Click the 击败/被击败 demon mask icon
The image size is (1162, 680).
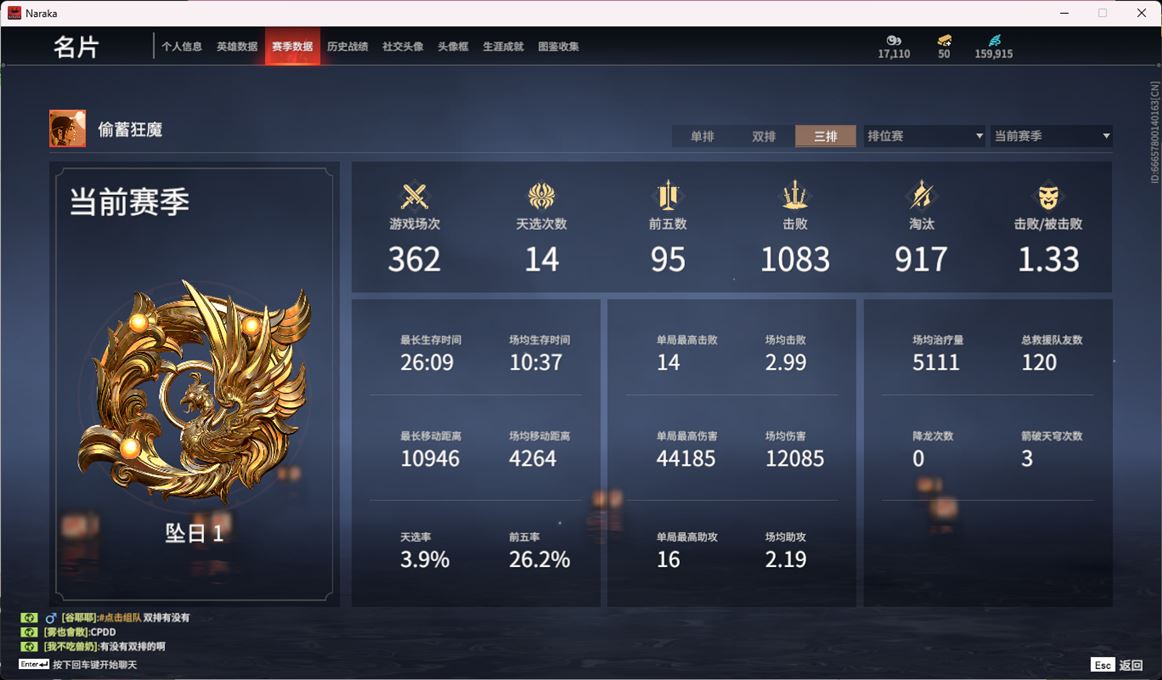pos(1048,196)
